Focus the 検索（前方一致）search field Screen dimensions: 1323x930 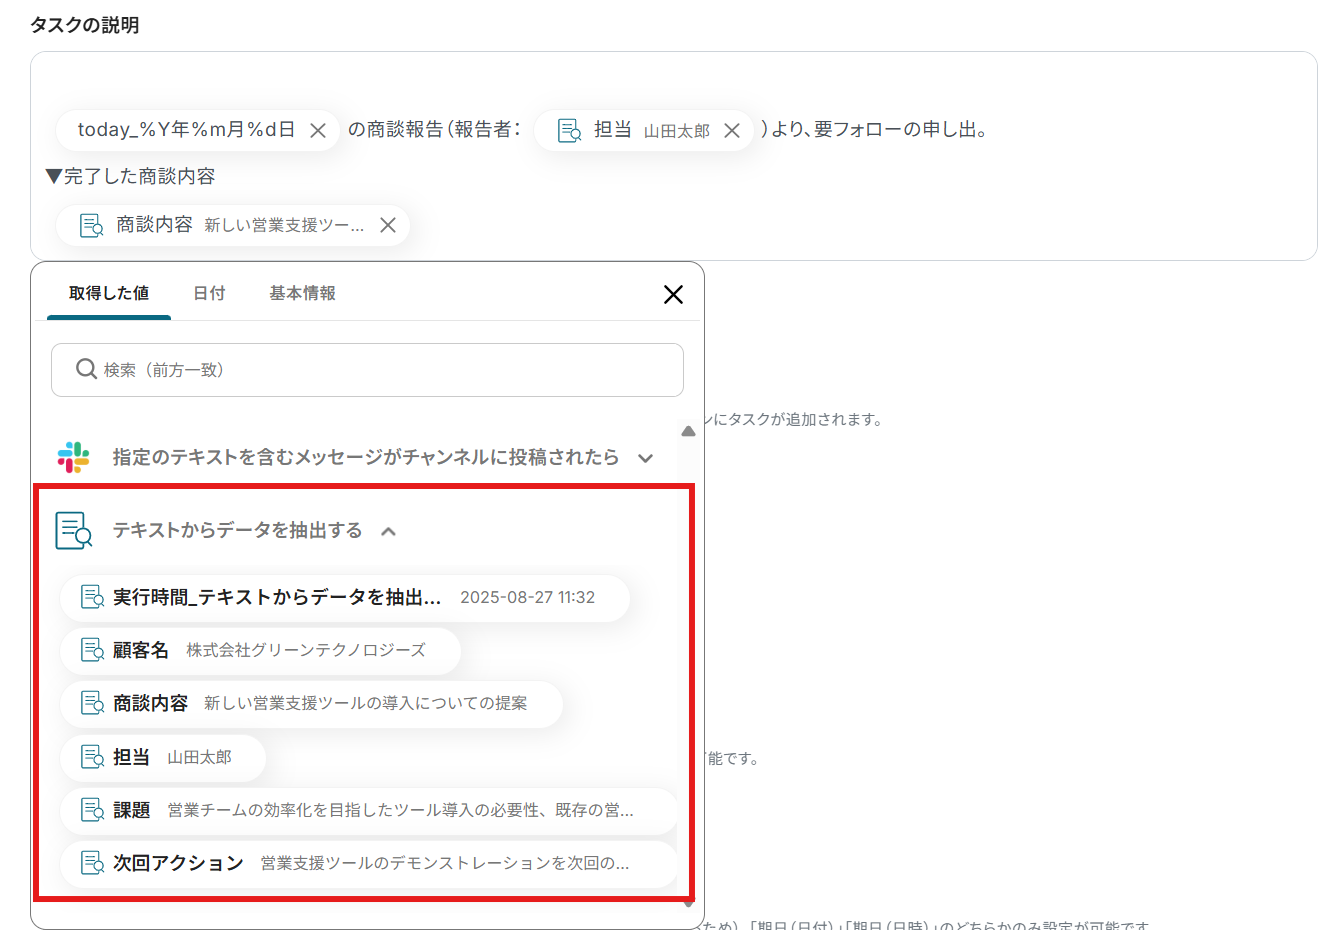[x=367, y=370]
